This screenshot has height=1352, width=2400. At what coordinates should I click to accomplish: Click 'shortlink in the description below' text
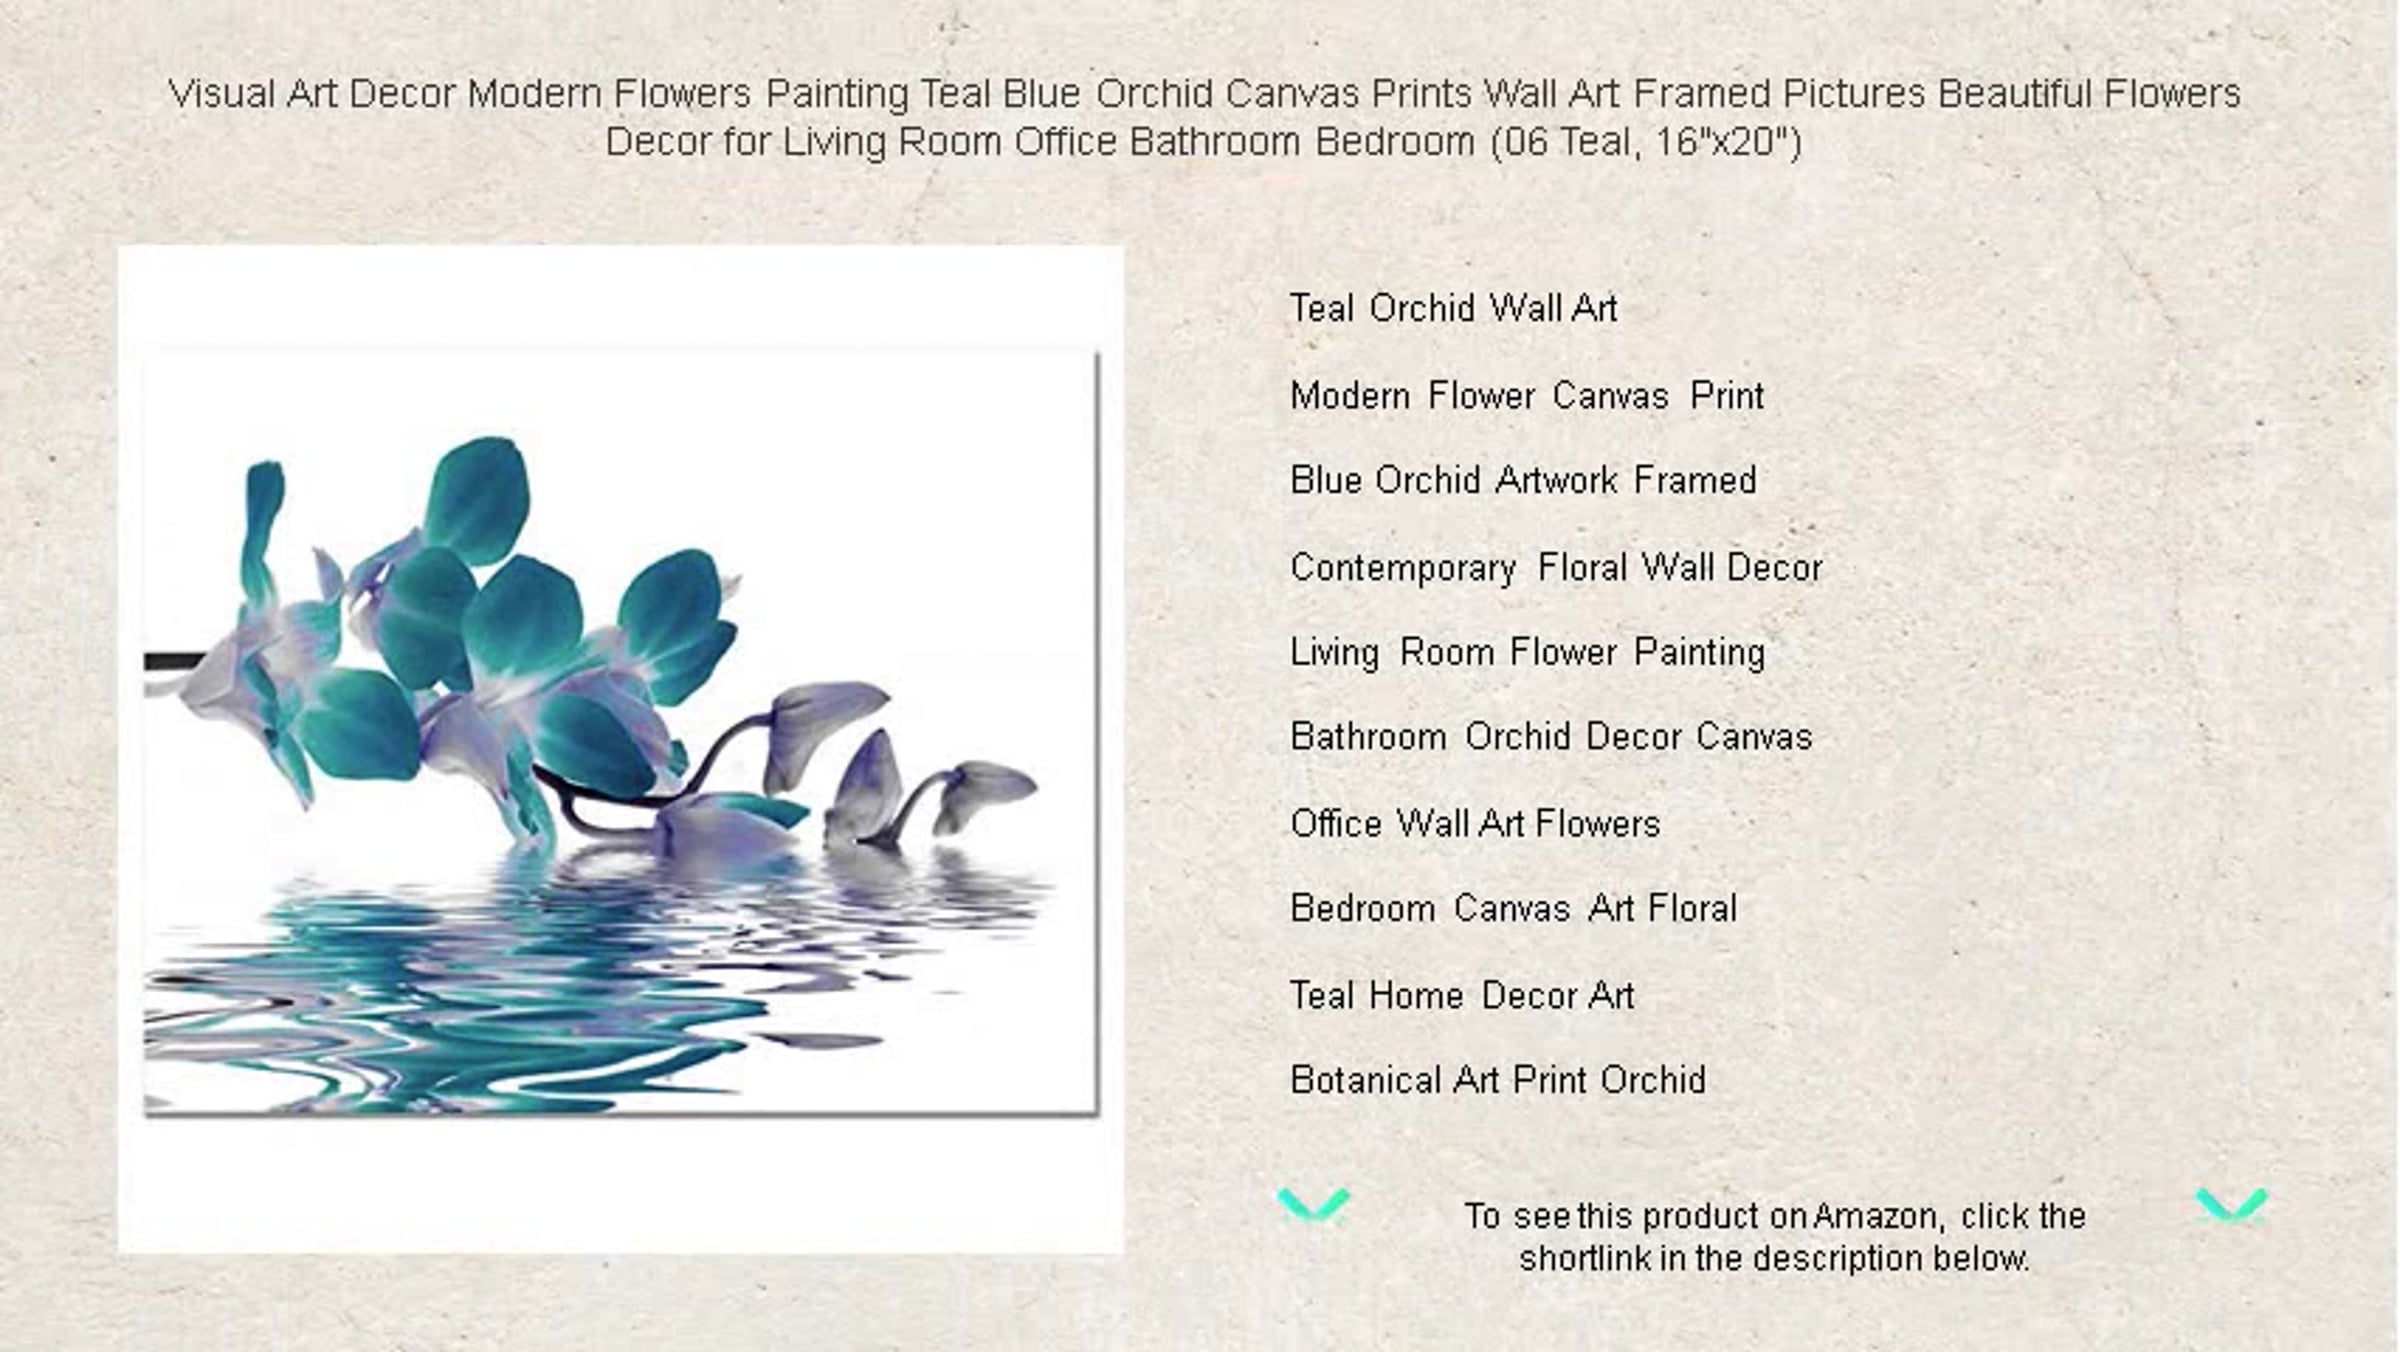[1775, 1258]
